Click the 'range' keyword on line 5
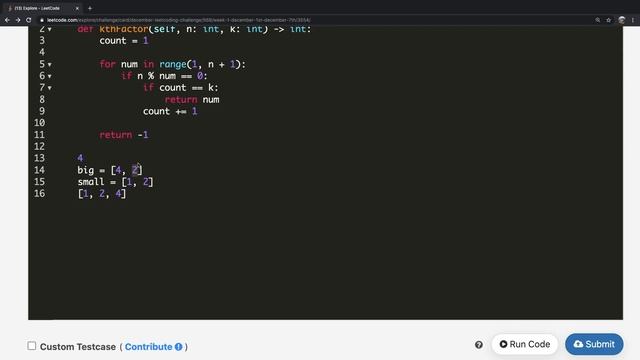 point(173,64)
